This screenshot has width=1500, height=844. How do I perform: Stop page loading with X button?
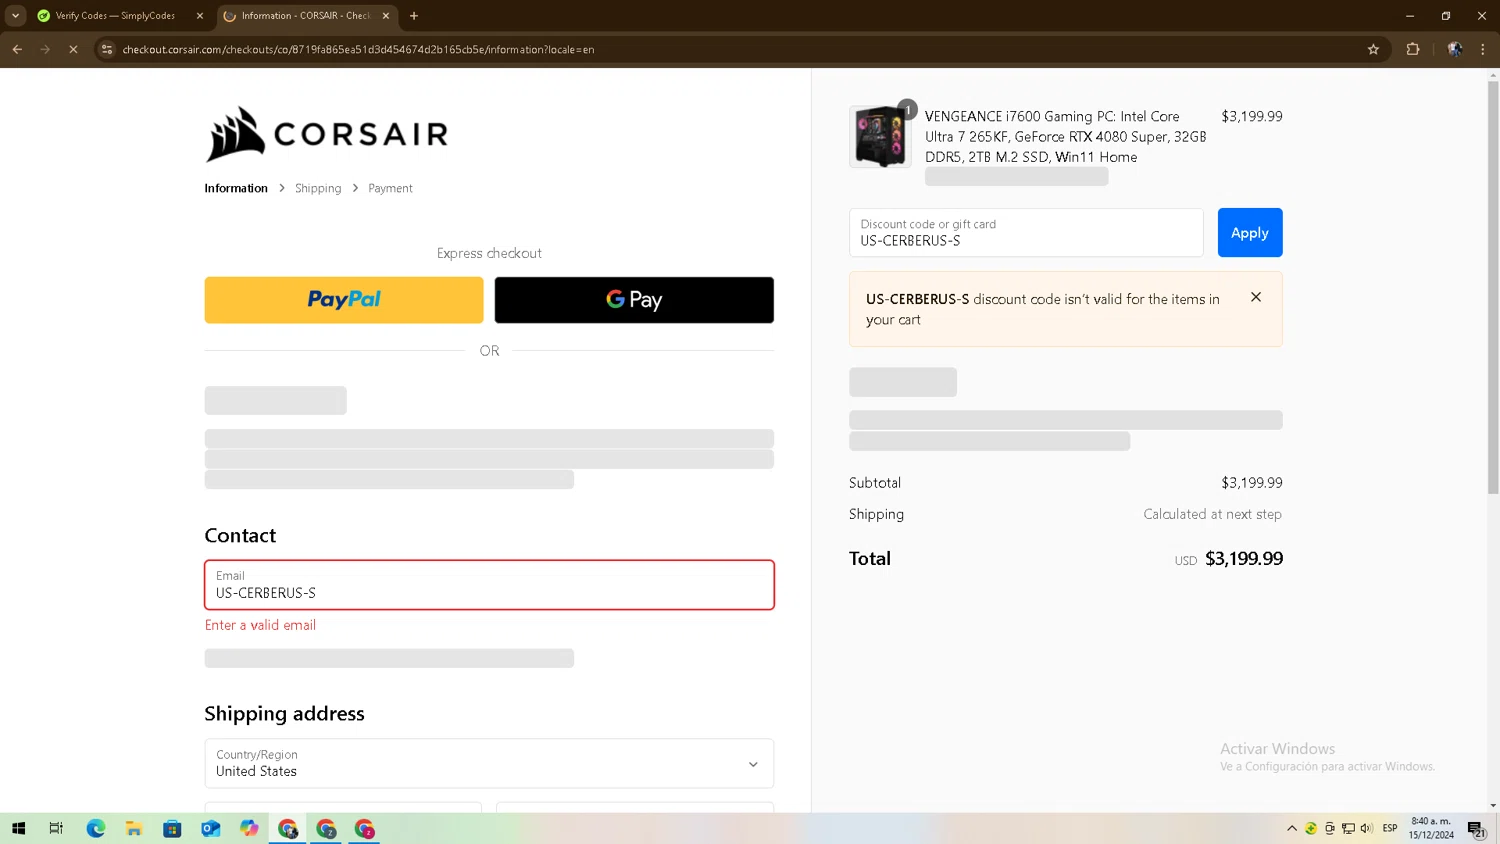73,49
